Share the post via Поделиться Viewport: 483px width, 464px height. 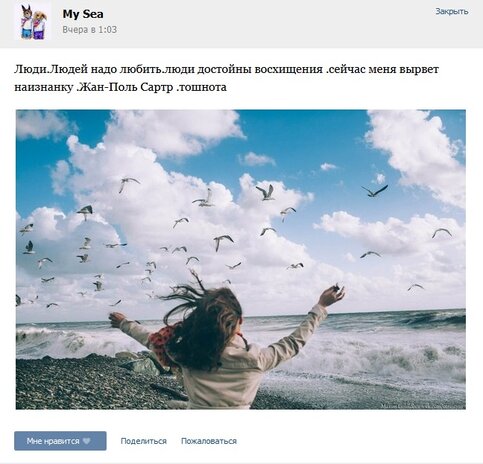pyautogui.click(x=144, y=441)
